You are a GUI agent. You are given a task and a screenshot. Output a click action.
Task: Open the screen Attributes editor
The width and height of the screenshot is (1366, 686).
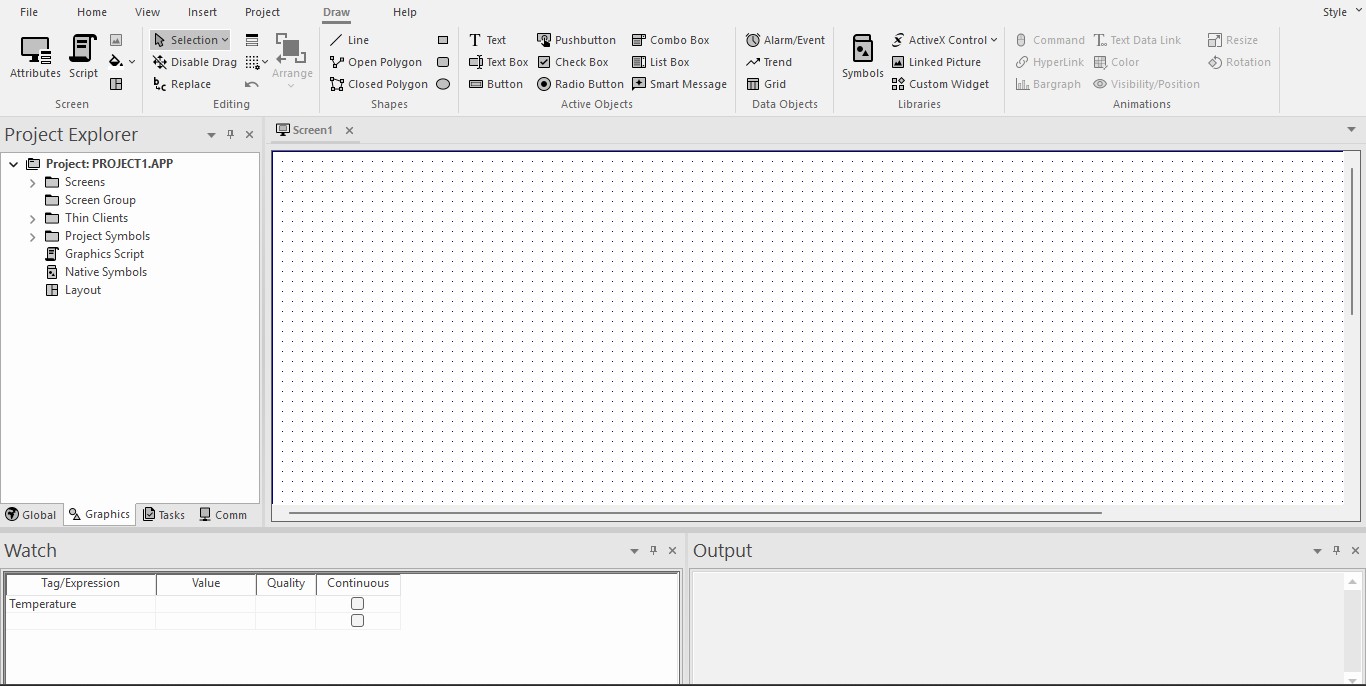35,58
